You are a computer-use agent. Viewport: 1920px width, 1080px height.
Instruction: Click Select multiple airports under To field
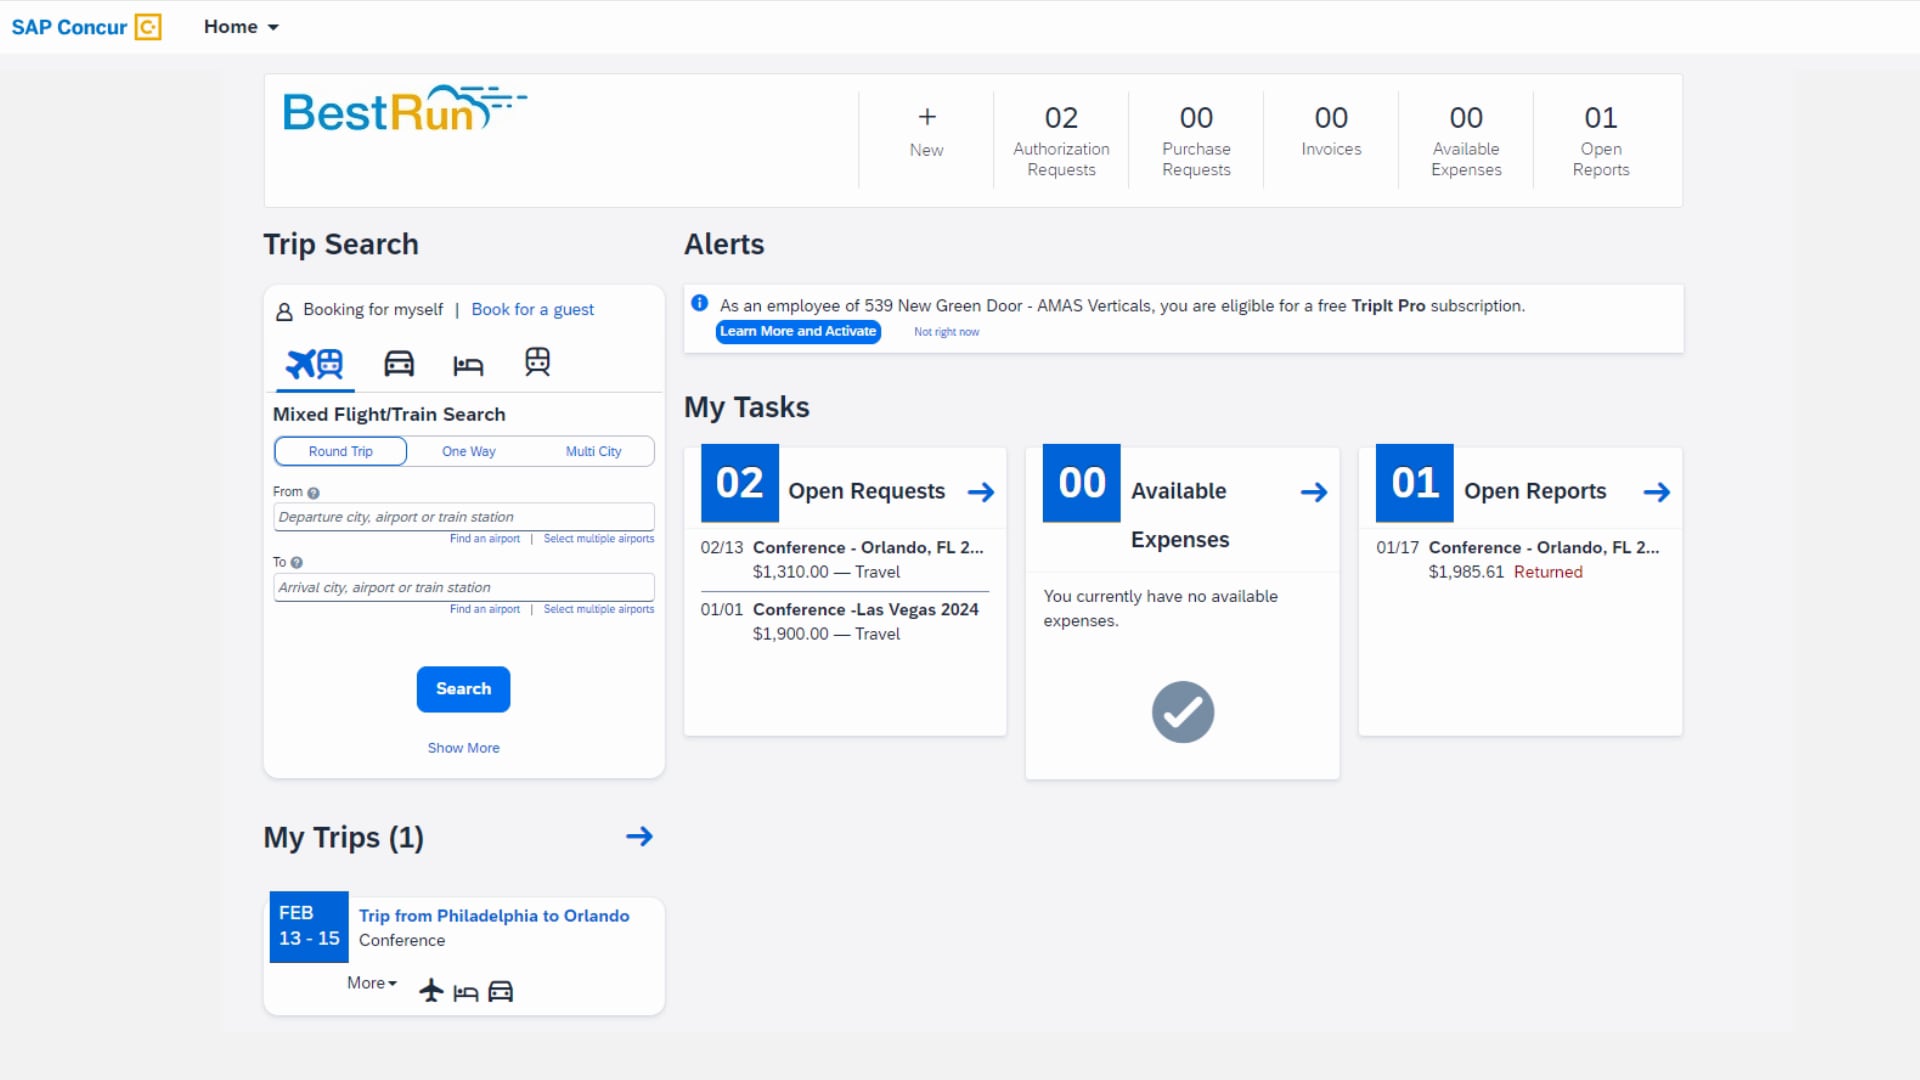point(599,609)
